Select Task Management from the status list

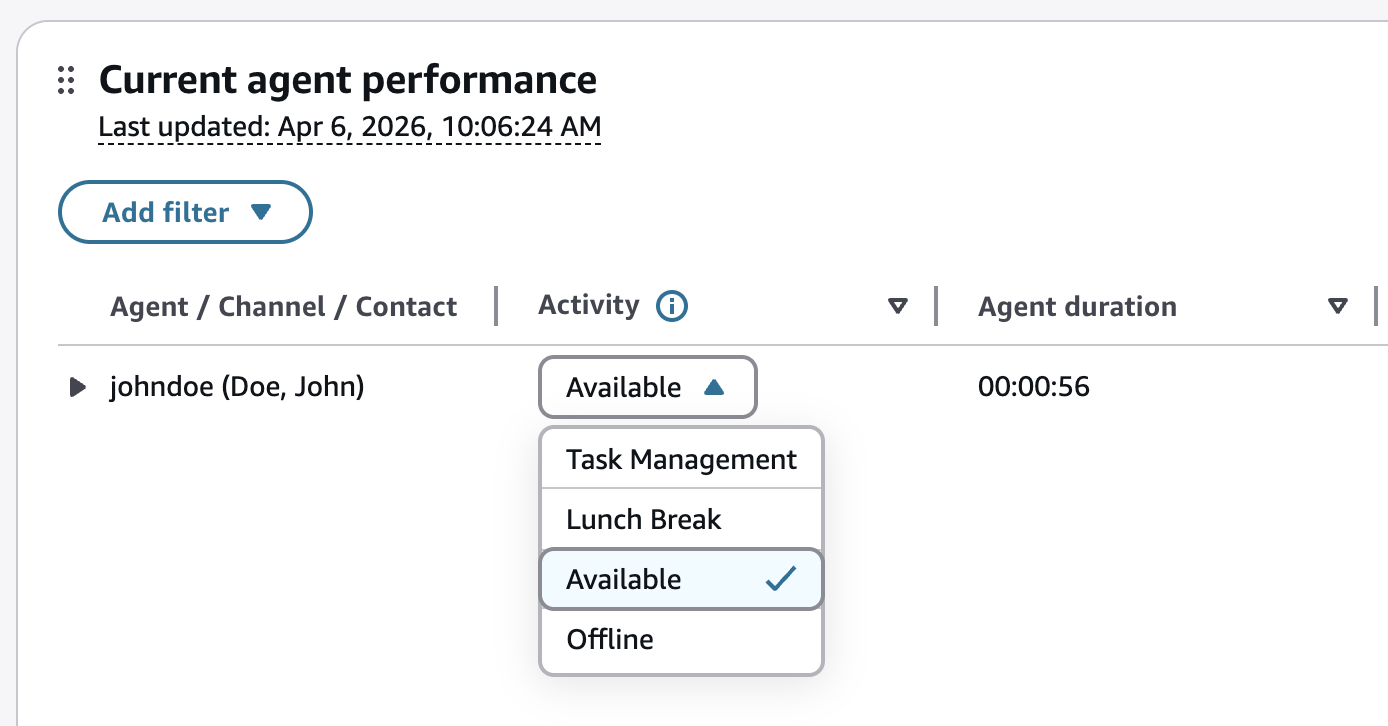pos(681,460)
